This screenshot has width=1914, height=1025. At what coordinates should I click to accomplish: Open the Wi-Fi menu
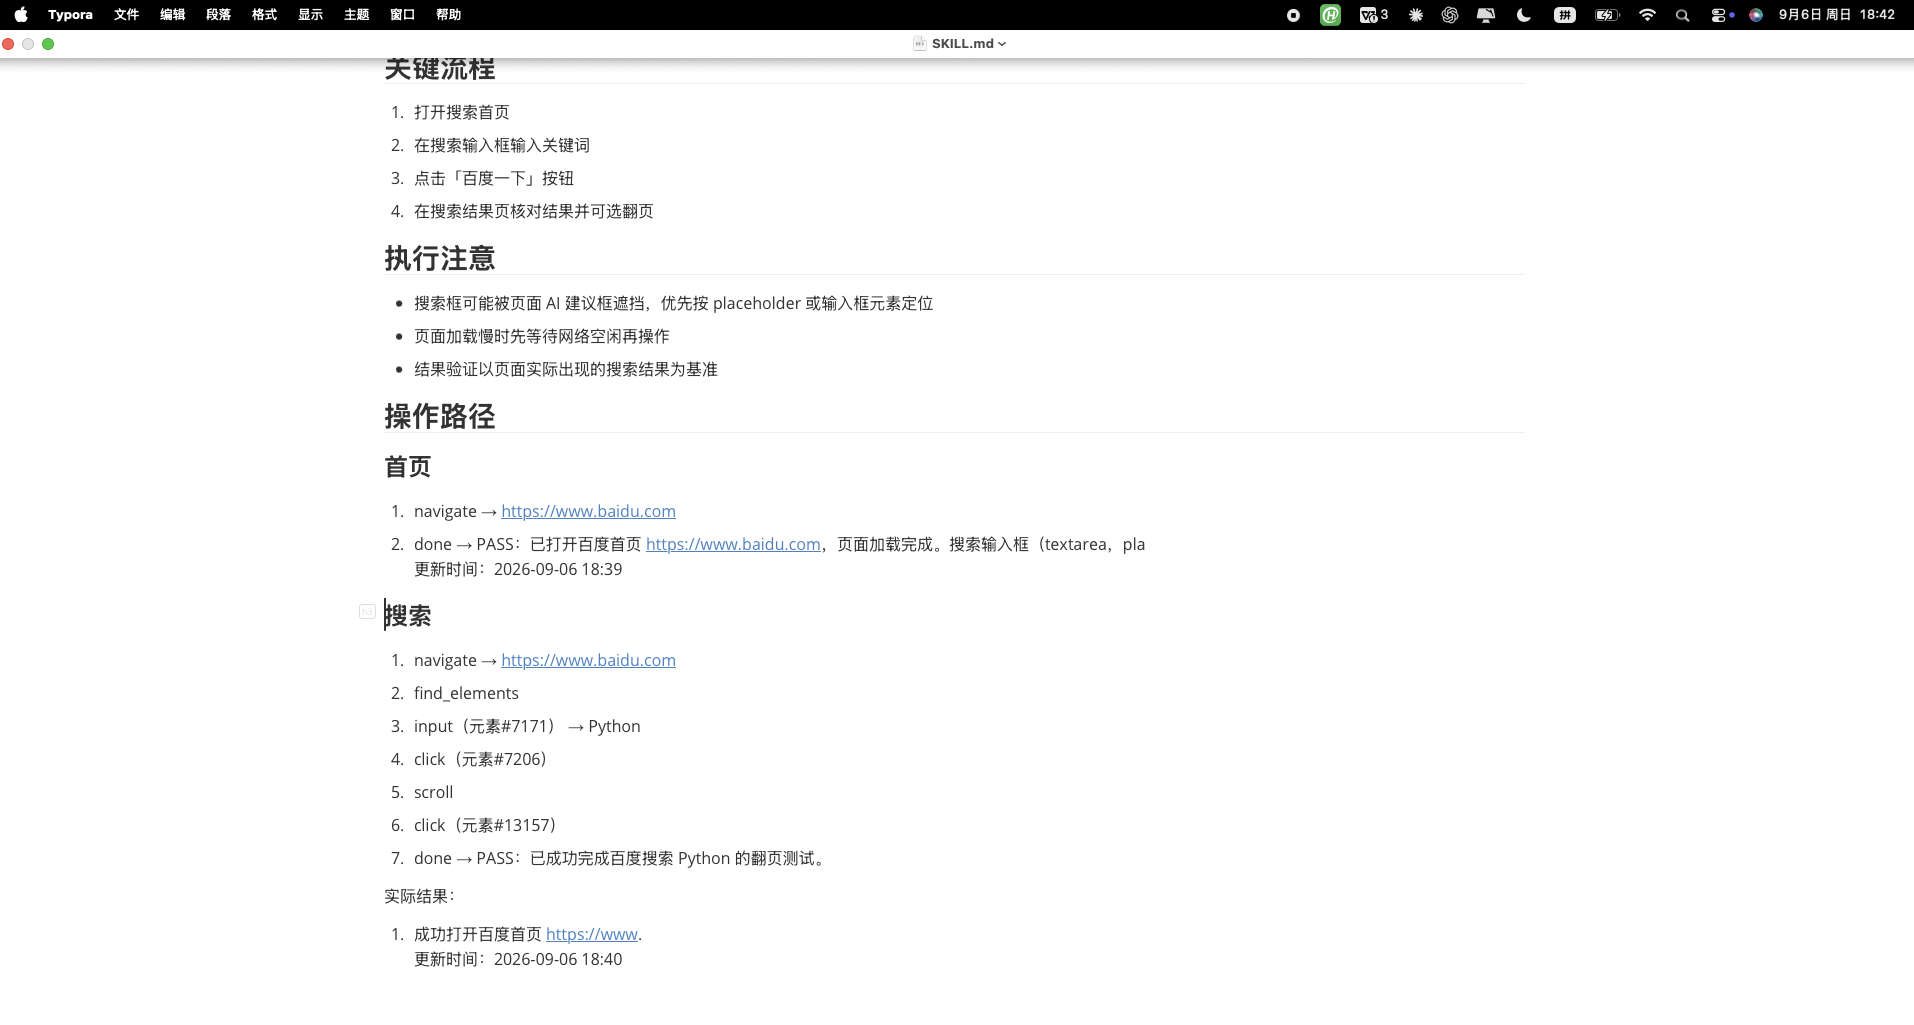pos(1647,15)
